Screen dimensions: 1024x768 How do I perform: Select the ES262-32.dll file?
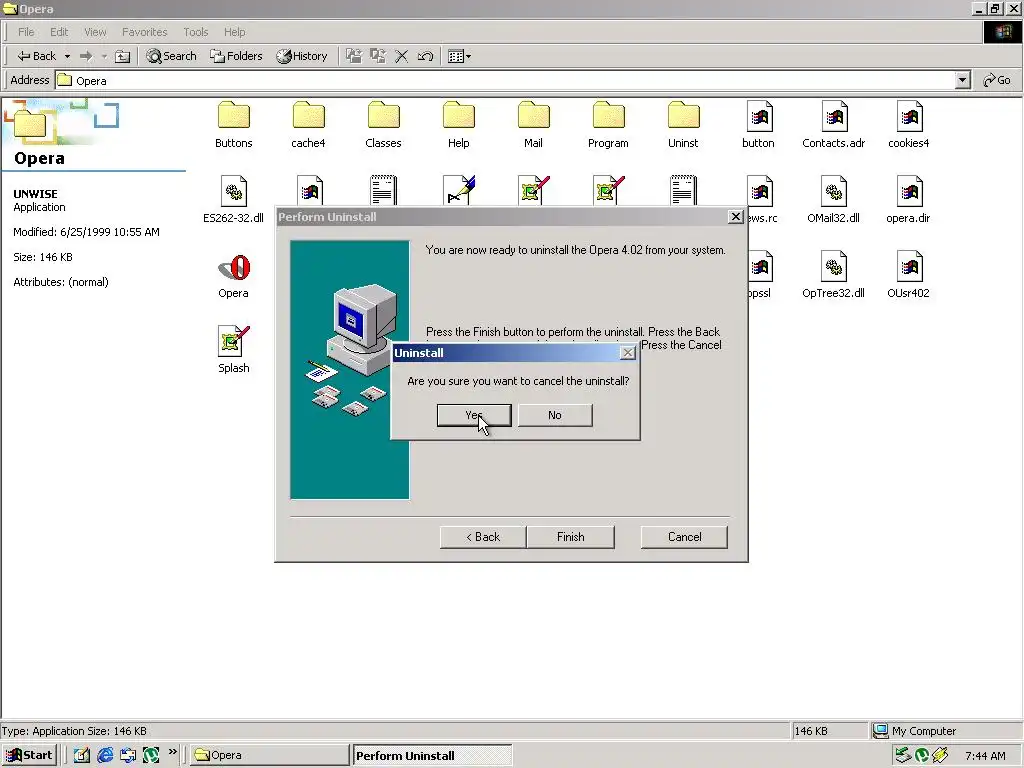234,200
